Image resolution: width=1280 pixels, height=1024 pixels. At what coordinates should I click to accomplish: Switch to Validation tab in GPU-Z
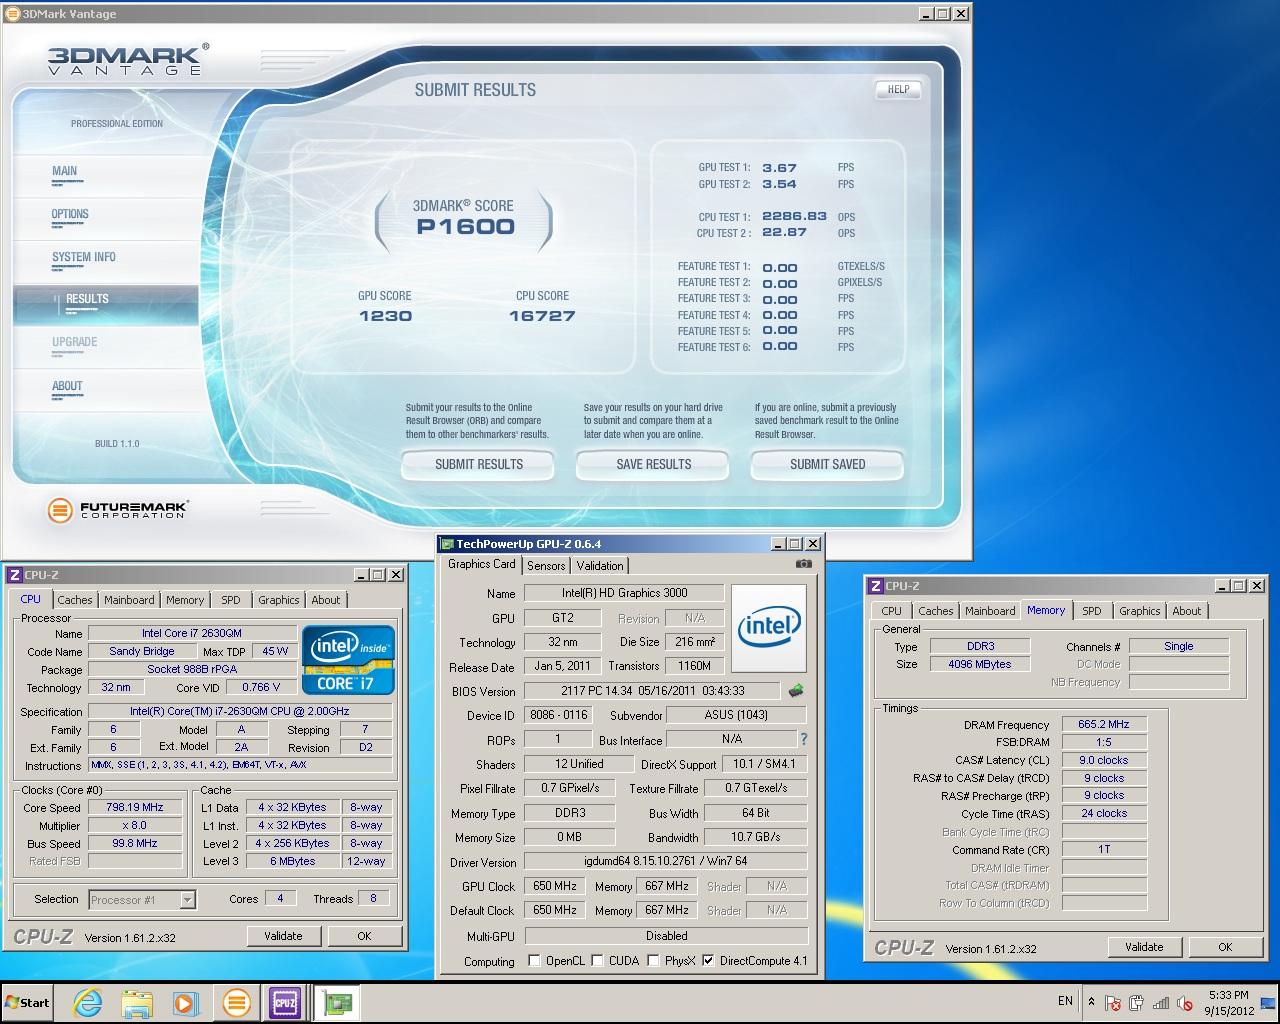coord(600,566)
